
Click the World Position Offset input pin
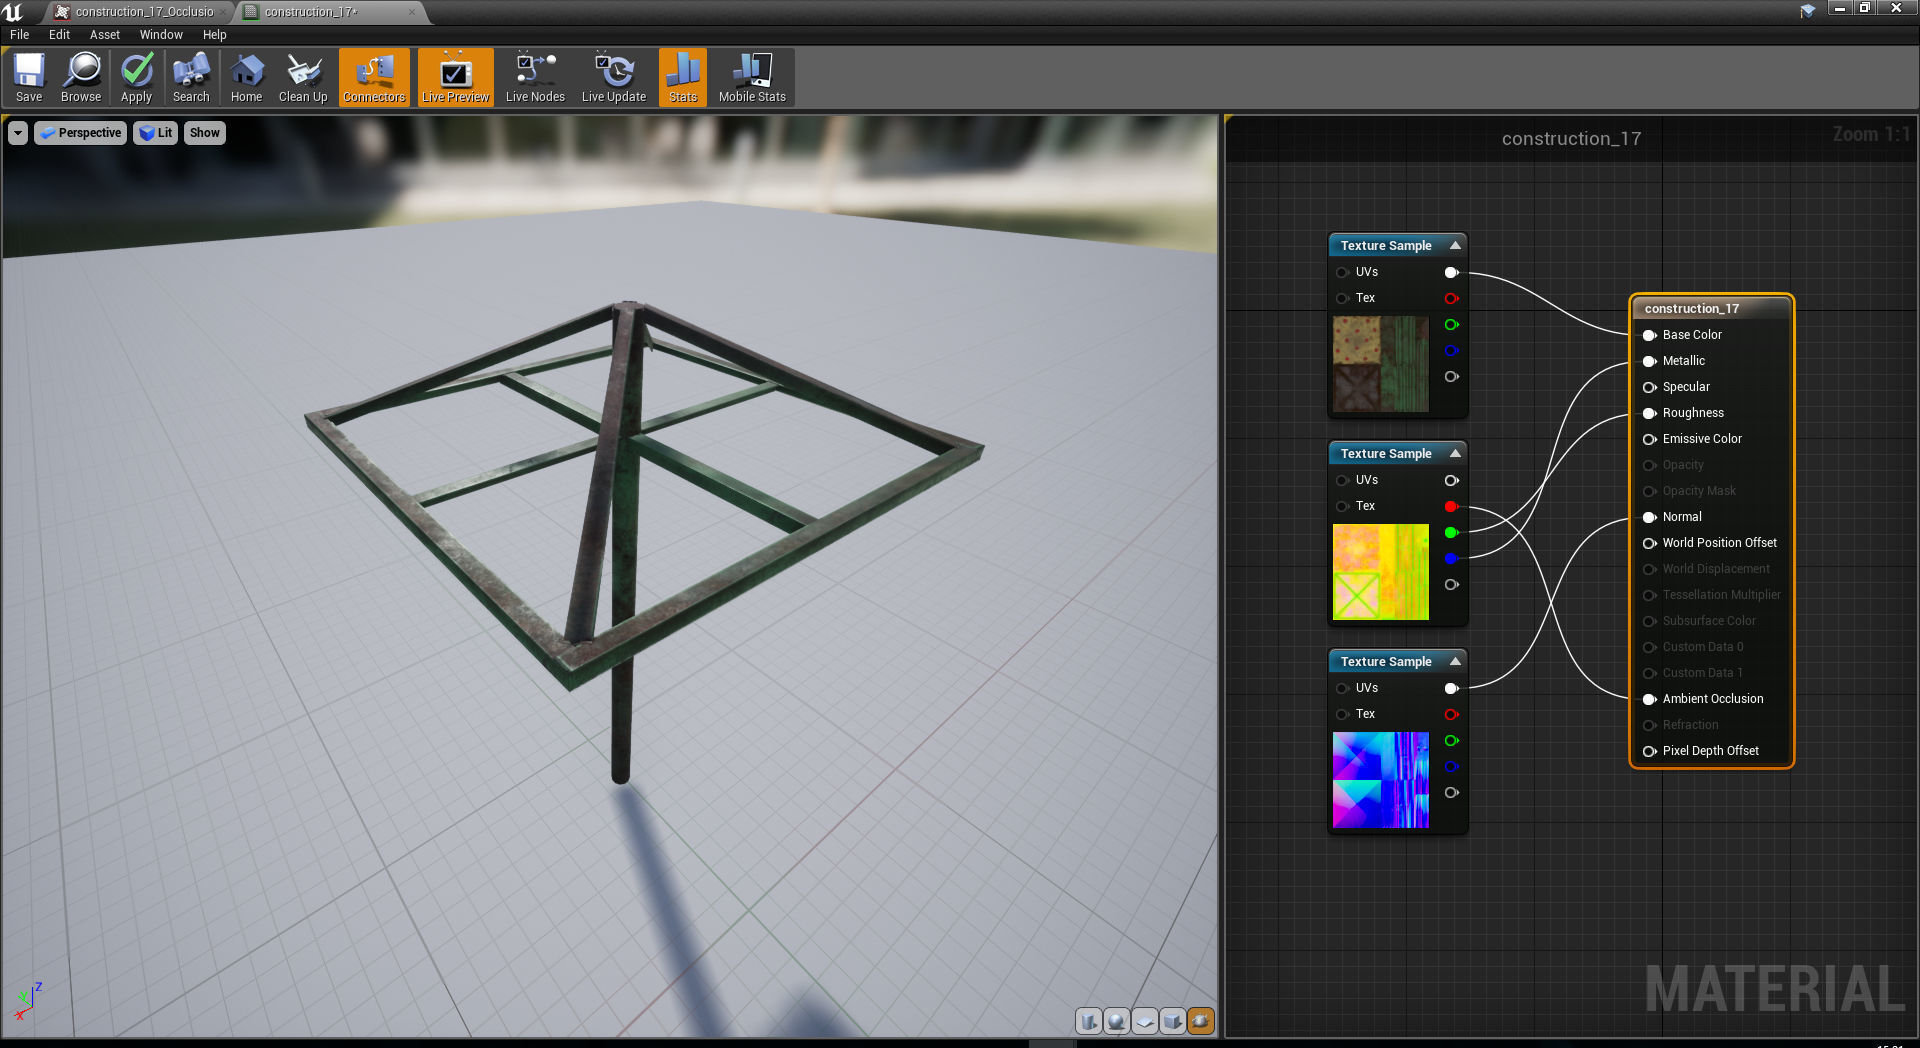point(1650,543)
